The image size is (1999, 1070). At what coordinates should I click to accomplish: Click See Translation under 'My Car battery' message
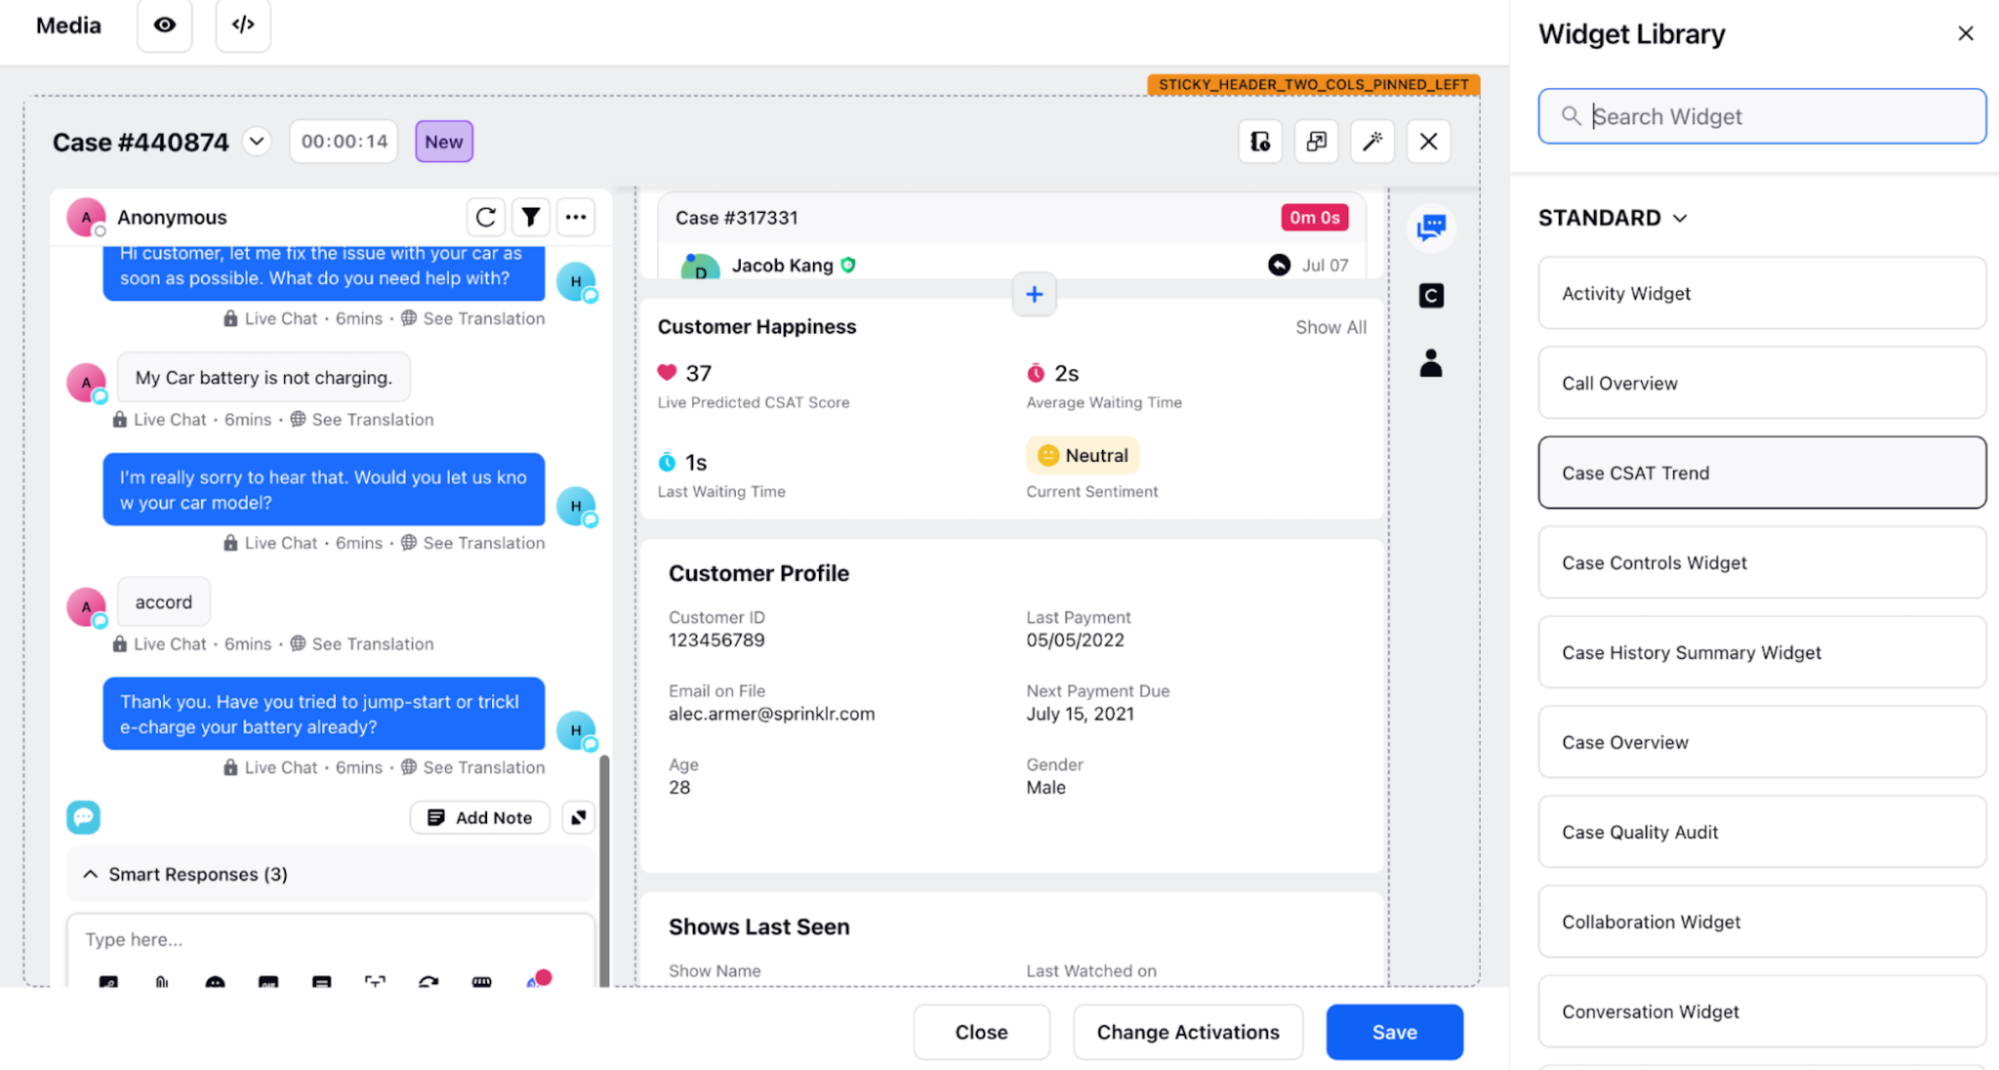[373, 420]
